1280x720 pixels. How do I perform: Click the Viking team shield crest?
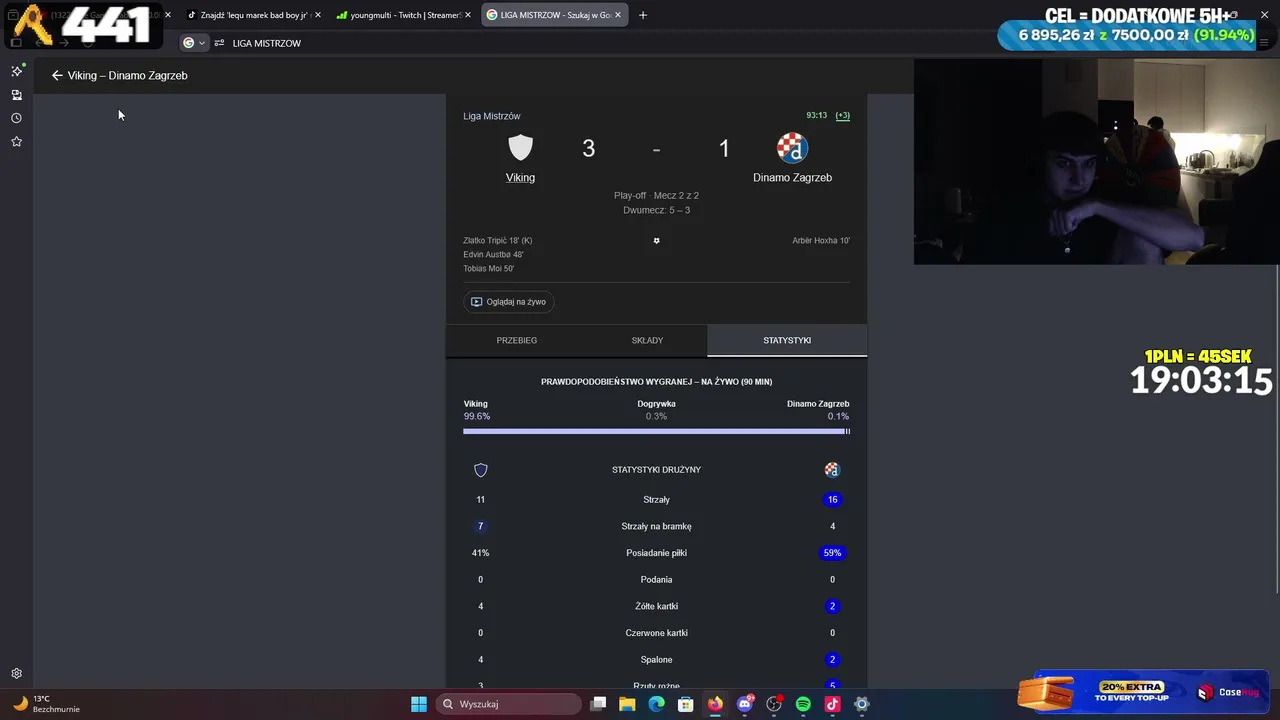pyautogui.click(x=520, y=148)
